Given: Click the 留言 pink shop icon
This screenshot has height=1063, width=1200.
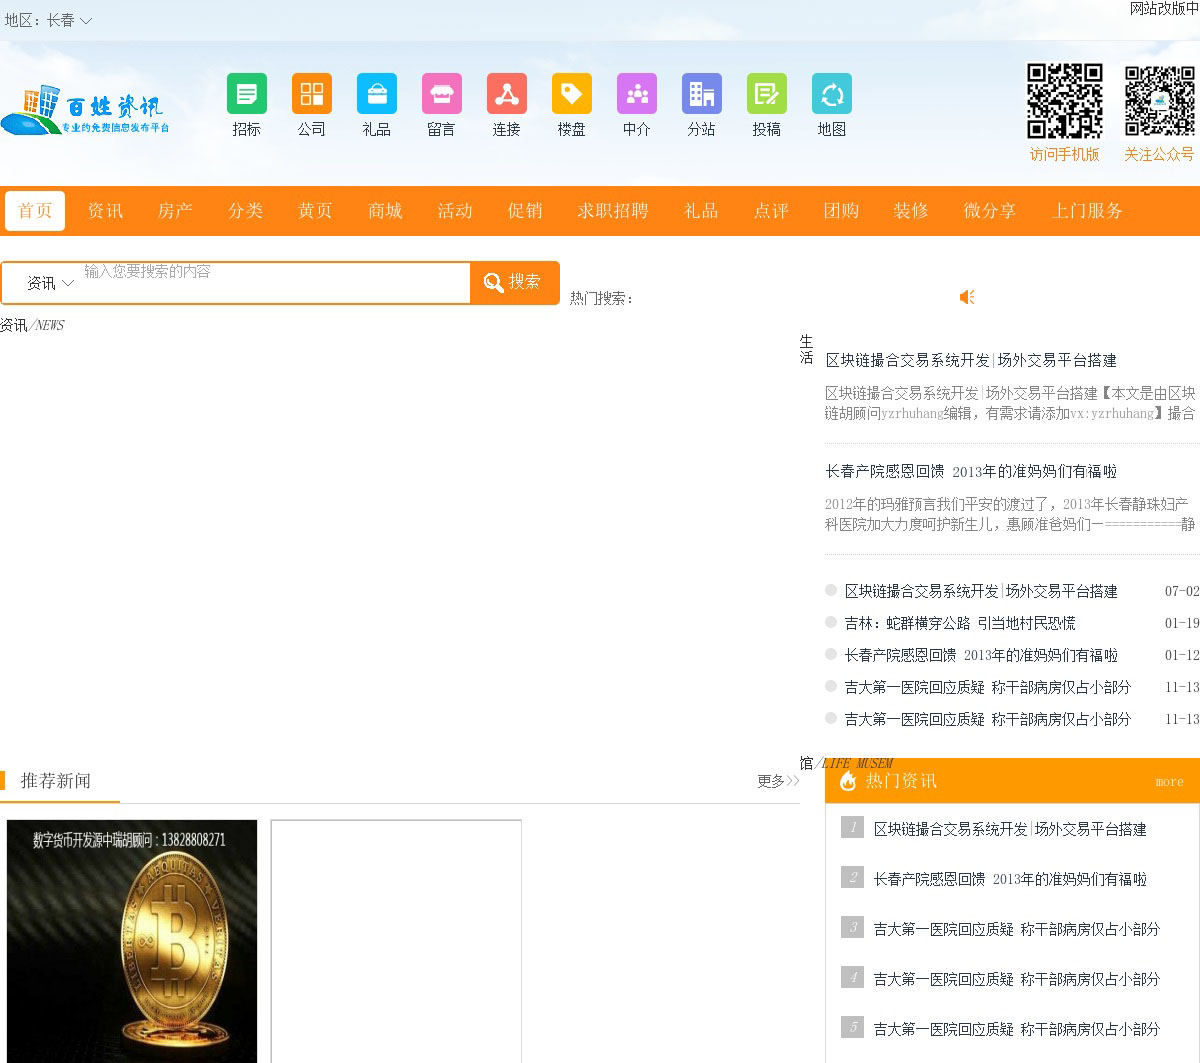Looking at the screenshot, I should pos(441,94).
